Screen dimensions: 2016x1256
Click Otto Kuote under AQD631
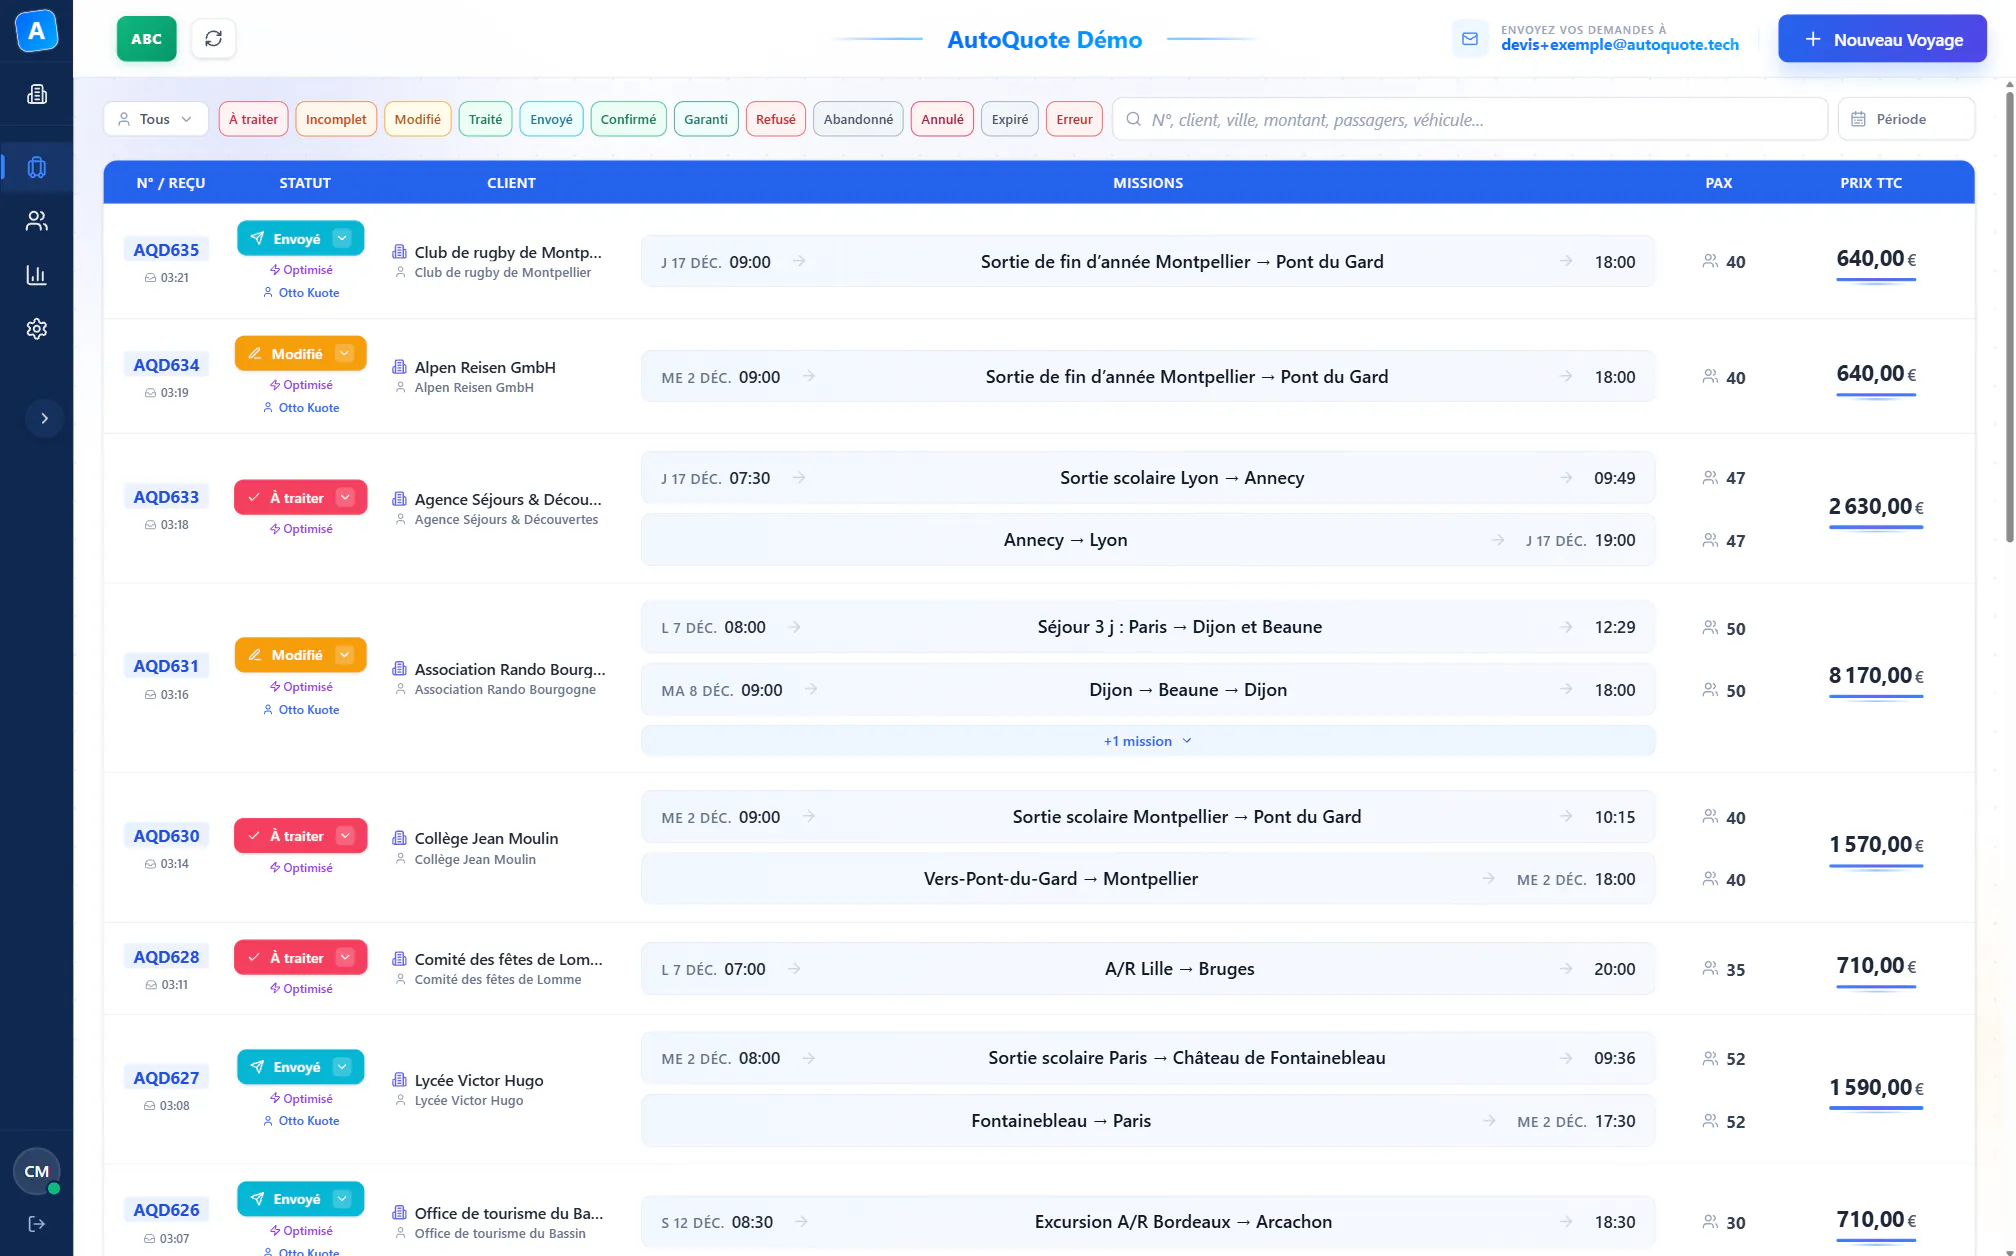(302, 710)
